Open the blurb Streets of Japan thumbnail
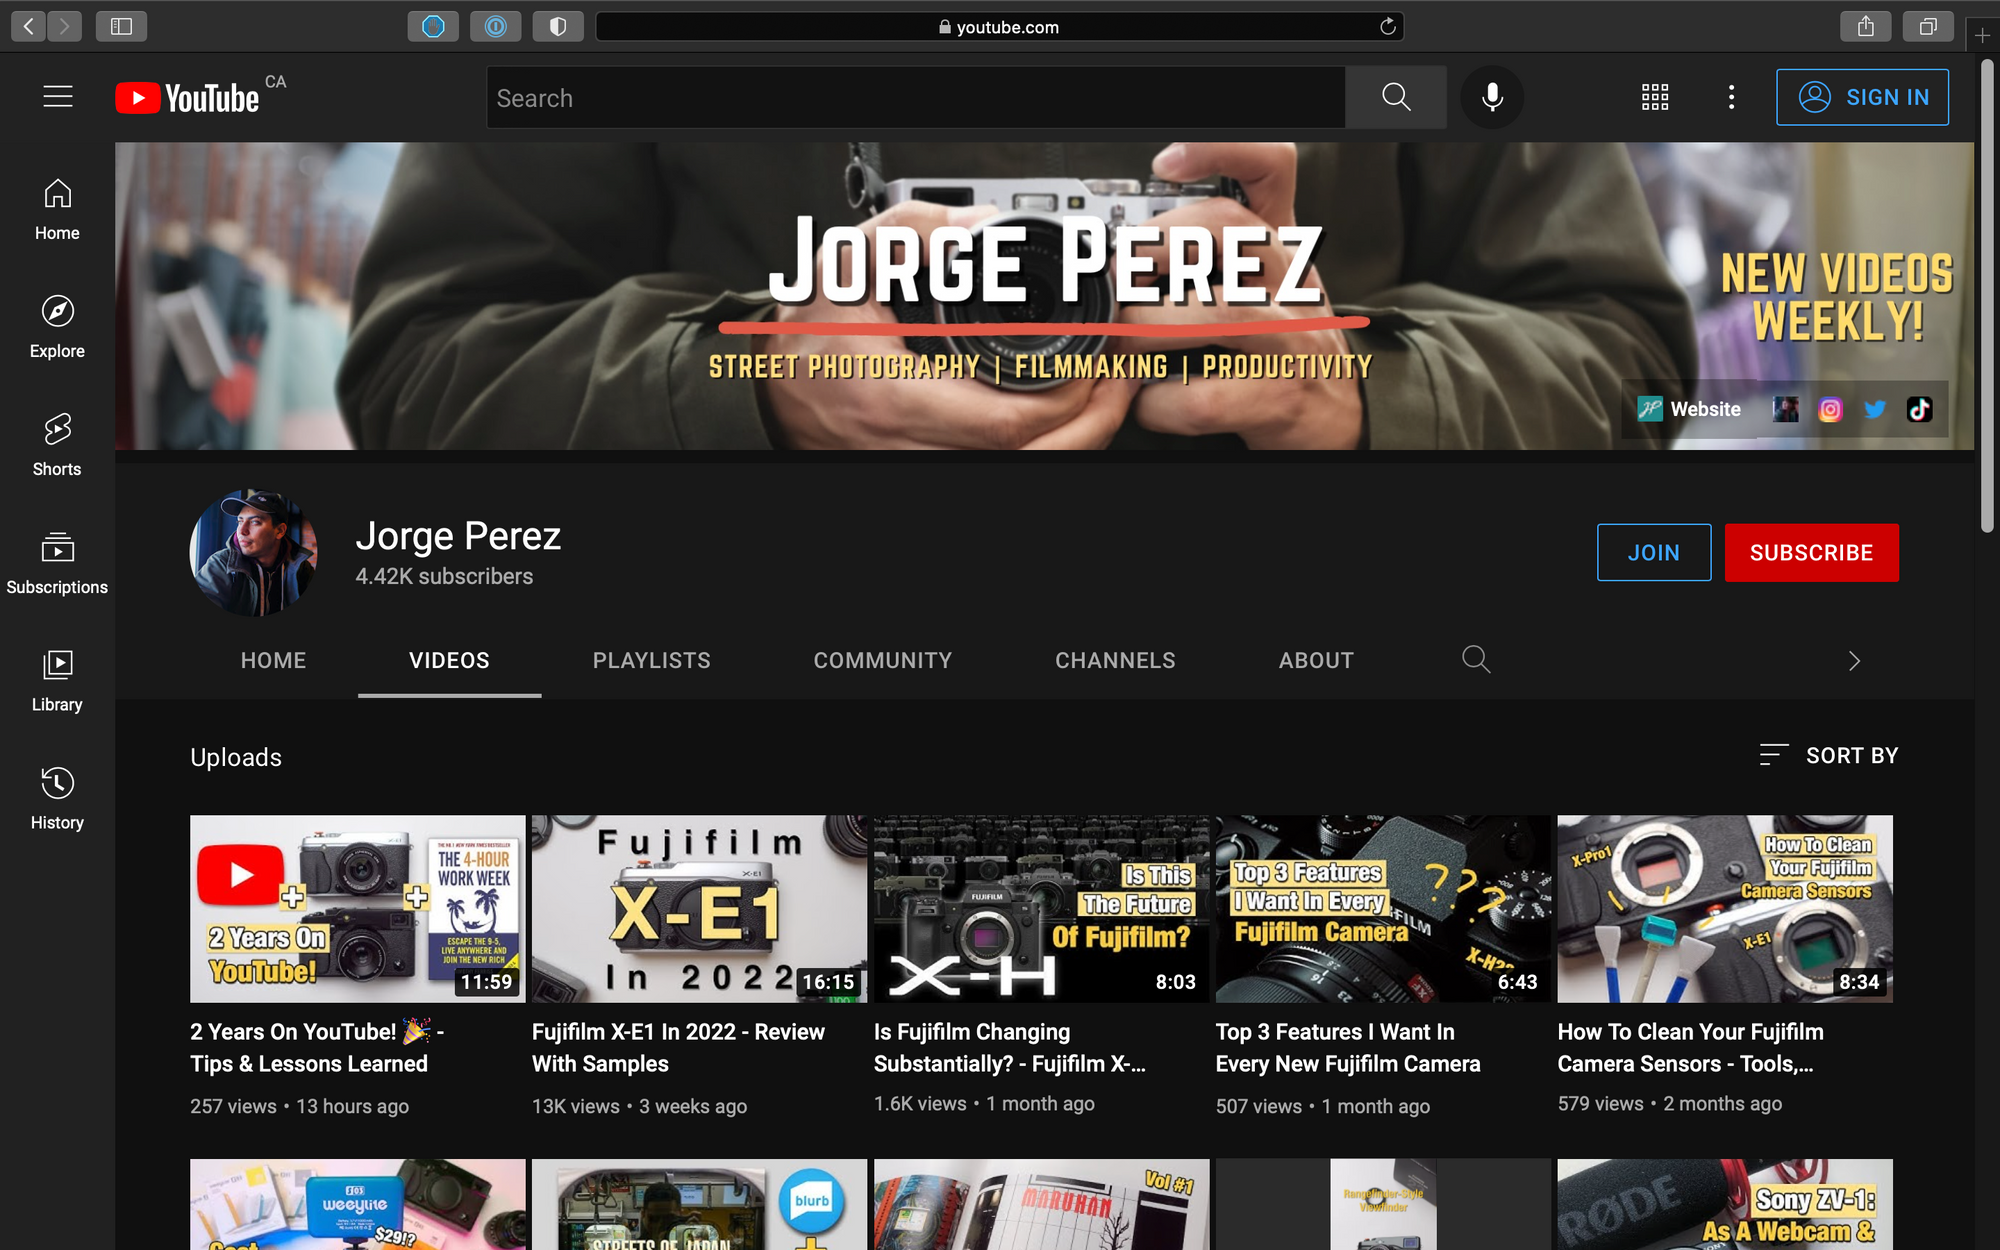 click(699, 1204)
